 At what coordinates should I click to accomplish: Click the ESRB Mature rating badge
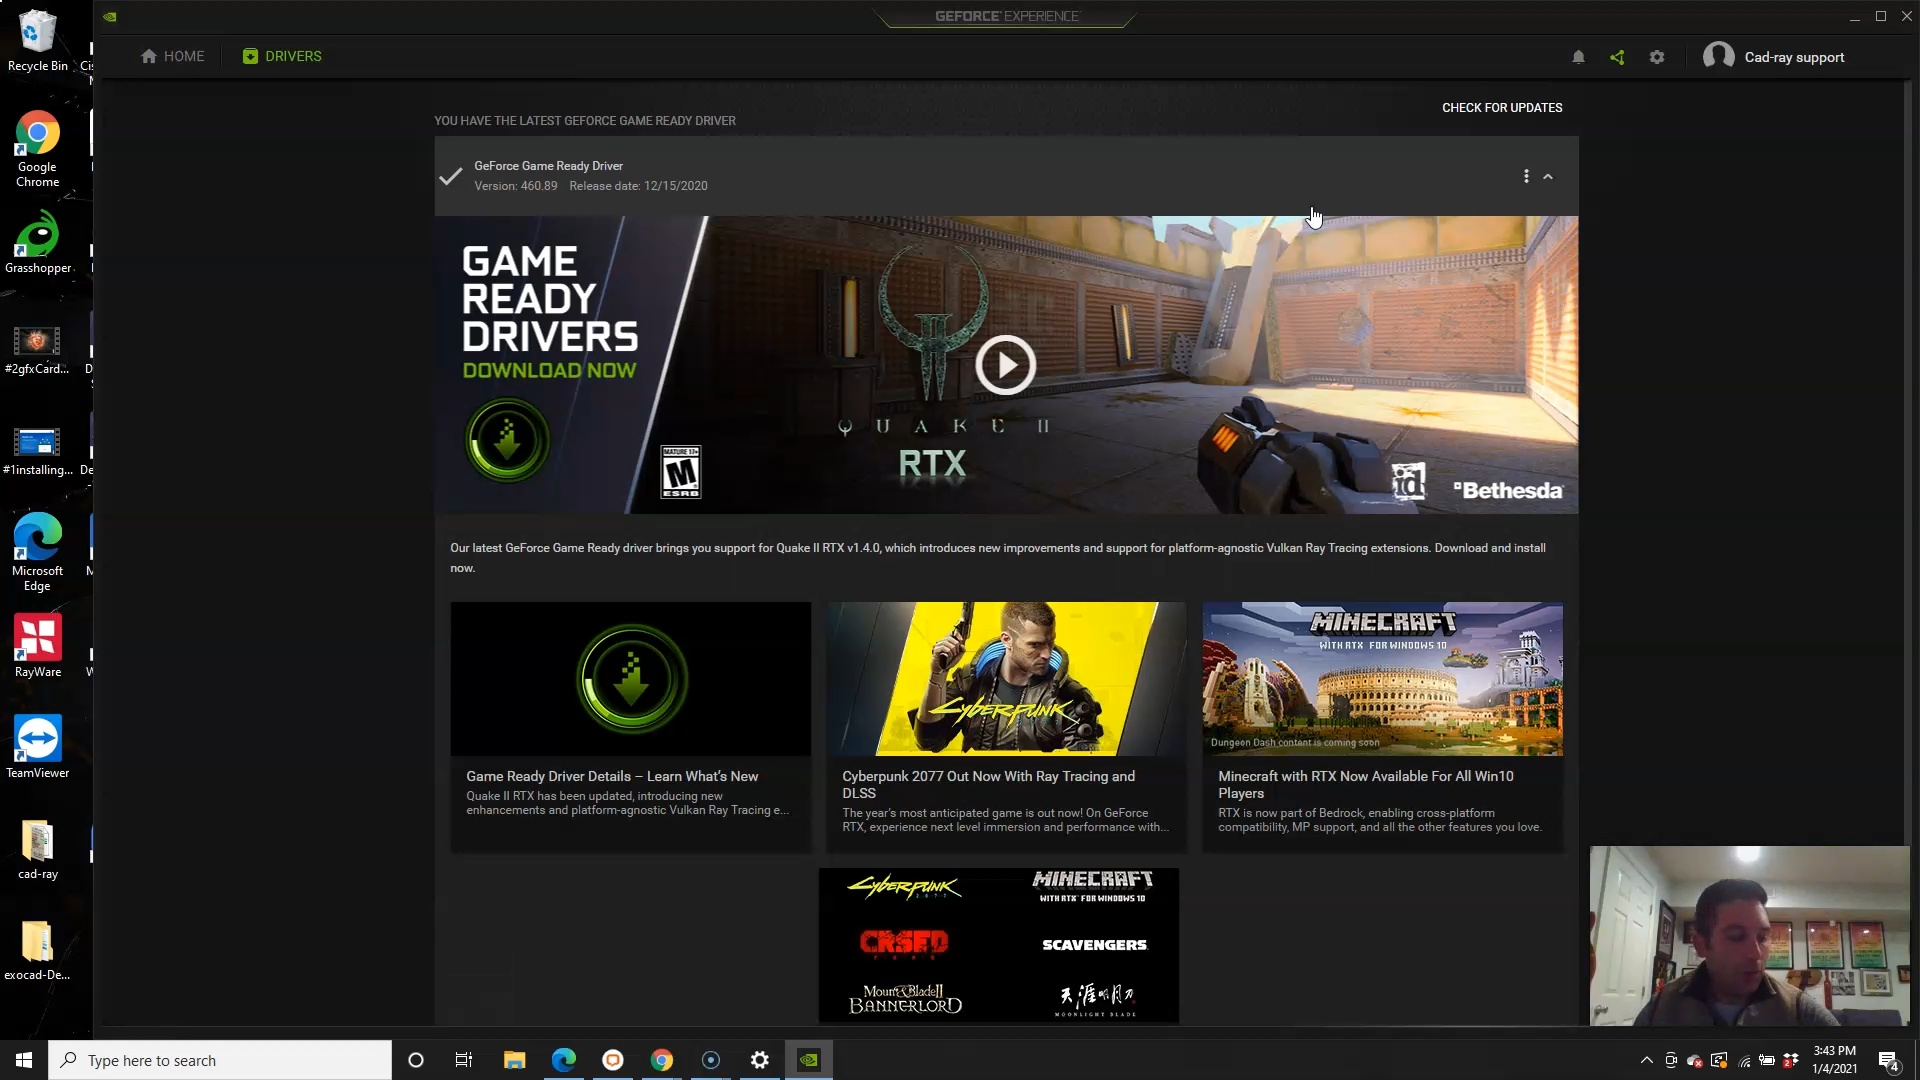681,472
